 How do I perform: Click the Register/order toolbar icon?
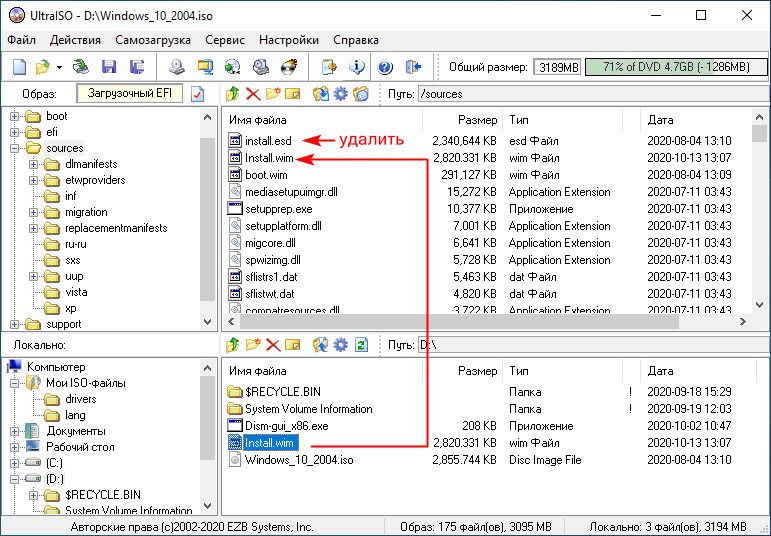click(x=329, y=67)
